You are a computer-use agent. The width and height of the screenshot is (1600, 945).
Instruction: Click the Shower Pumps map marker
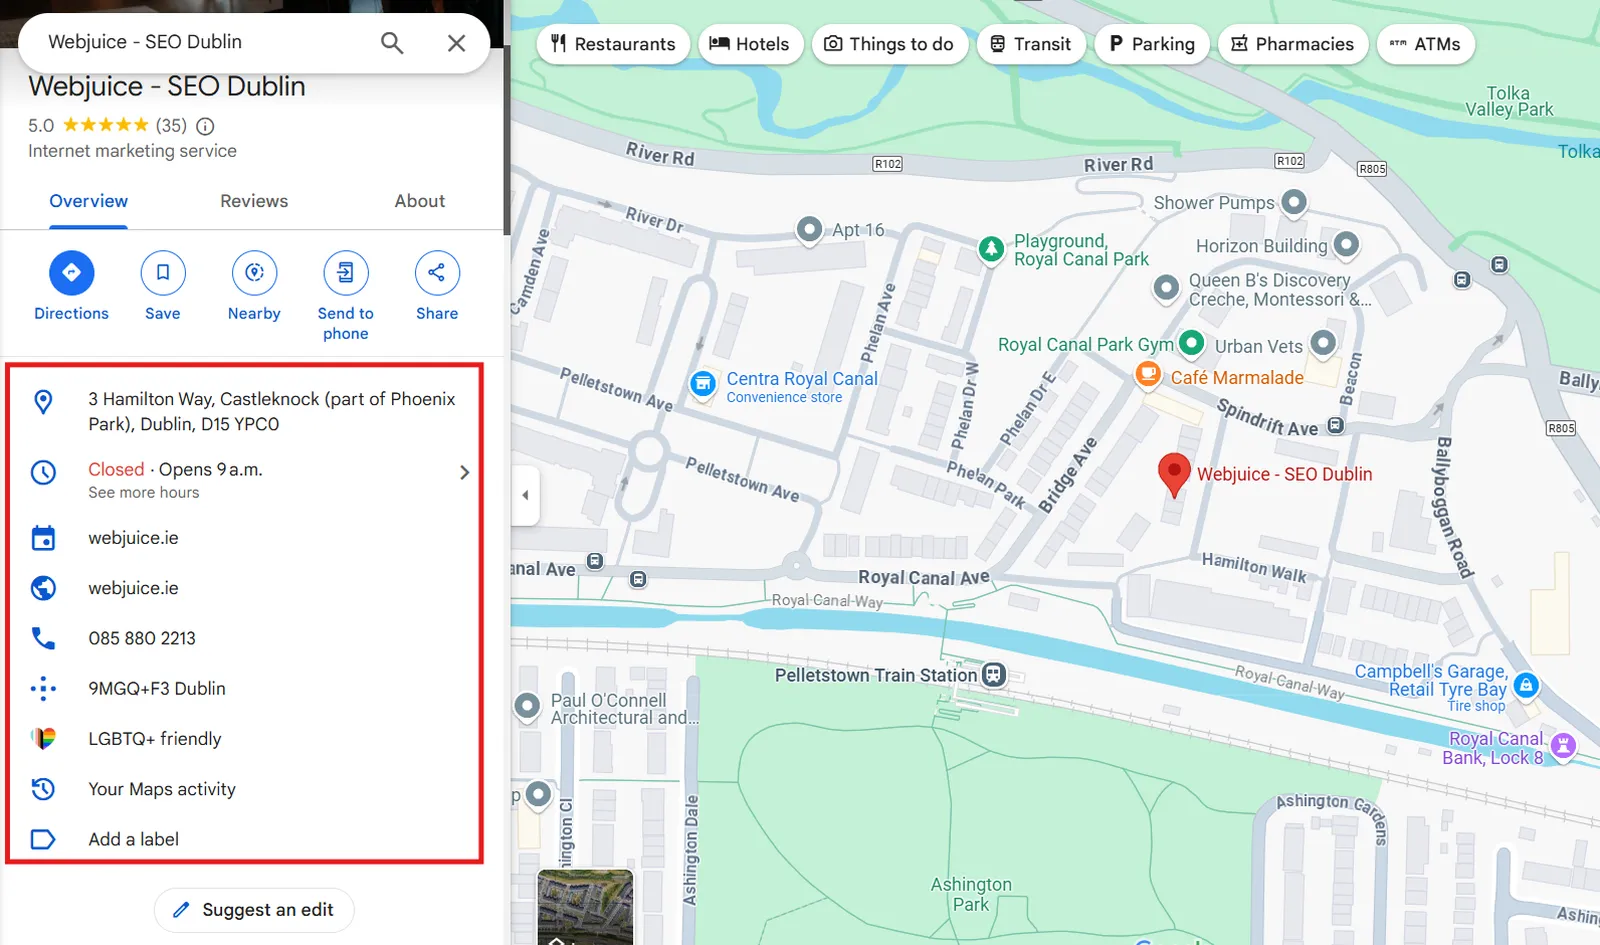tap(1294, 202)
